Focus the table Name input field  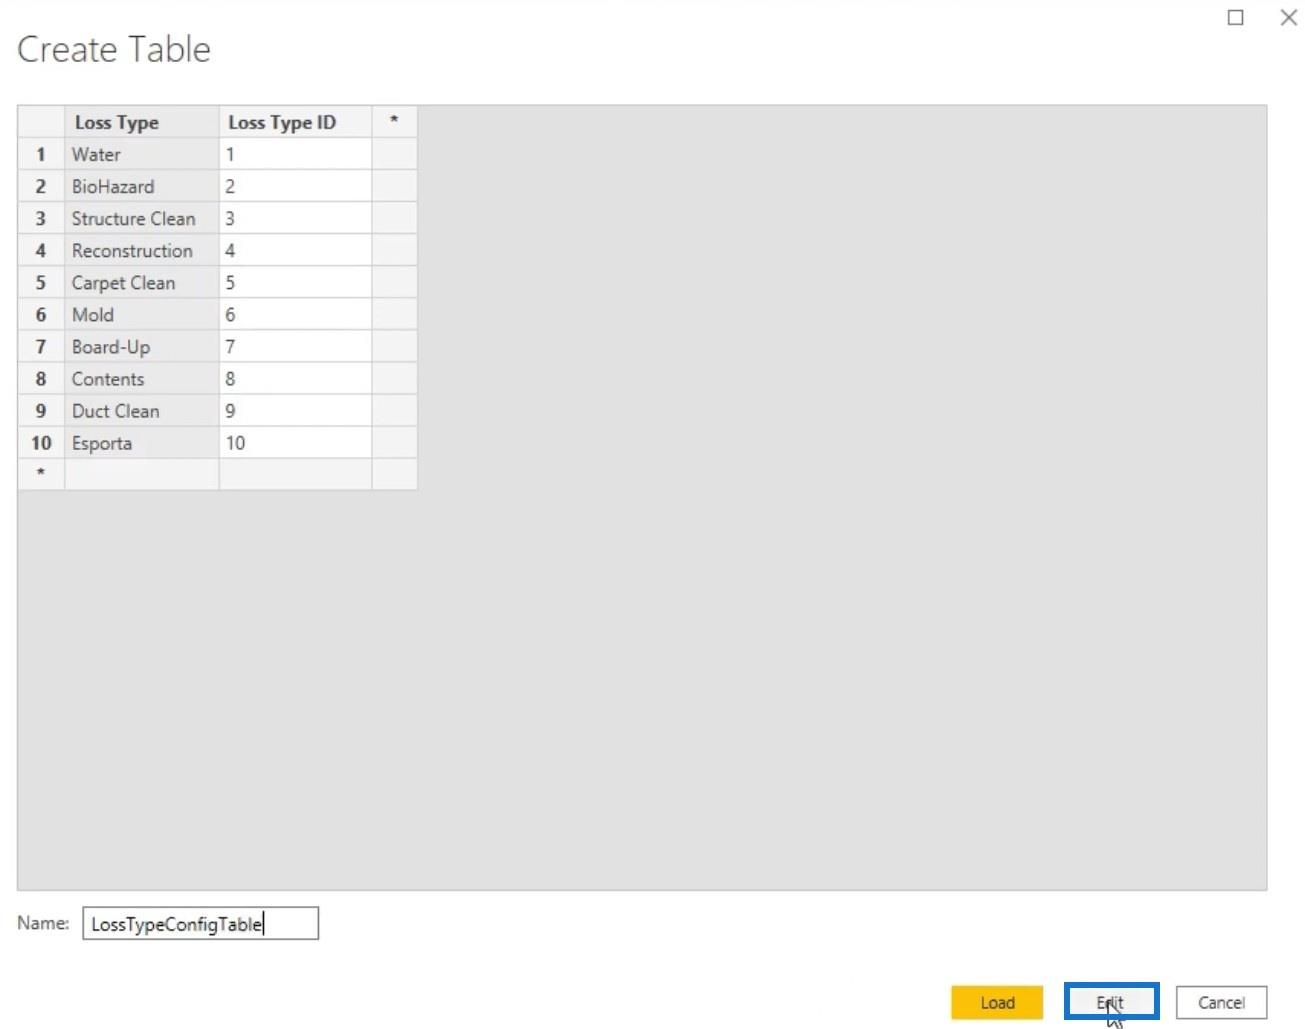point(200,923)
